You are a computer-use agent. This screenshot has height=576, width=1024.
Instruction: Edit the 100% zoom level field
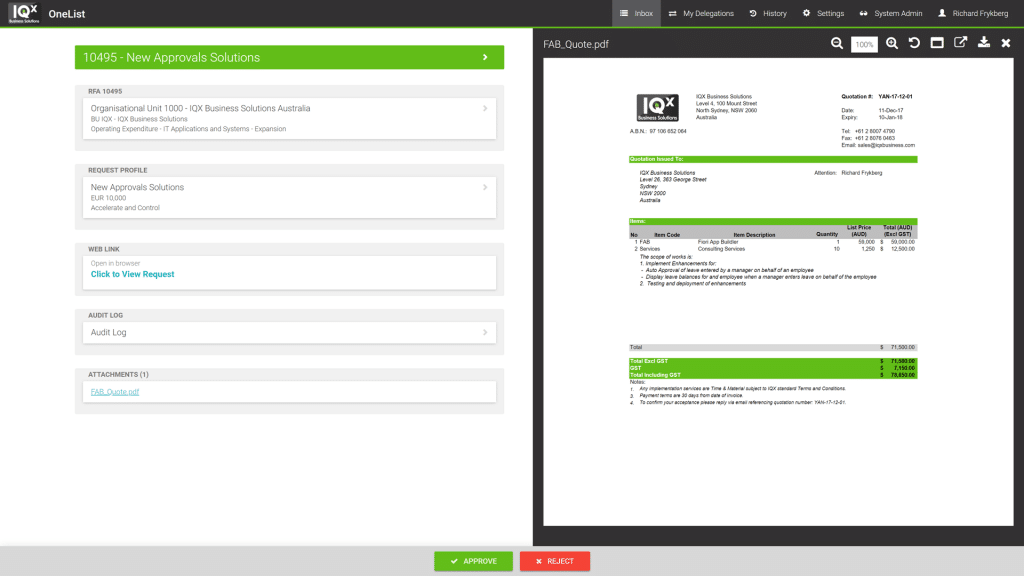(x=864, y=44)
